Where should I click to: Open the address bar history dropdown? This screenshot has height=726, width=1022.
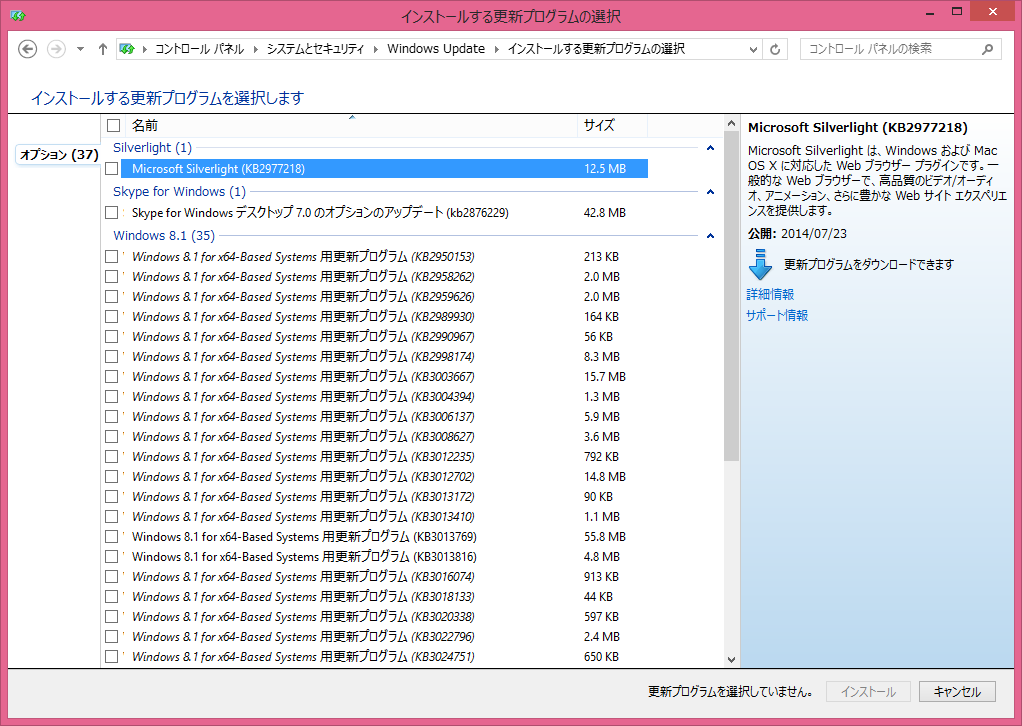[x=753, y=50]
